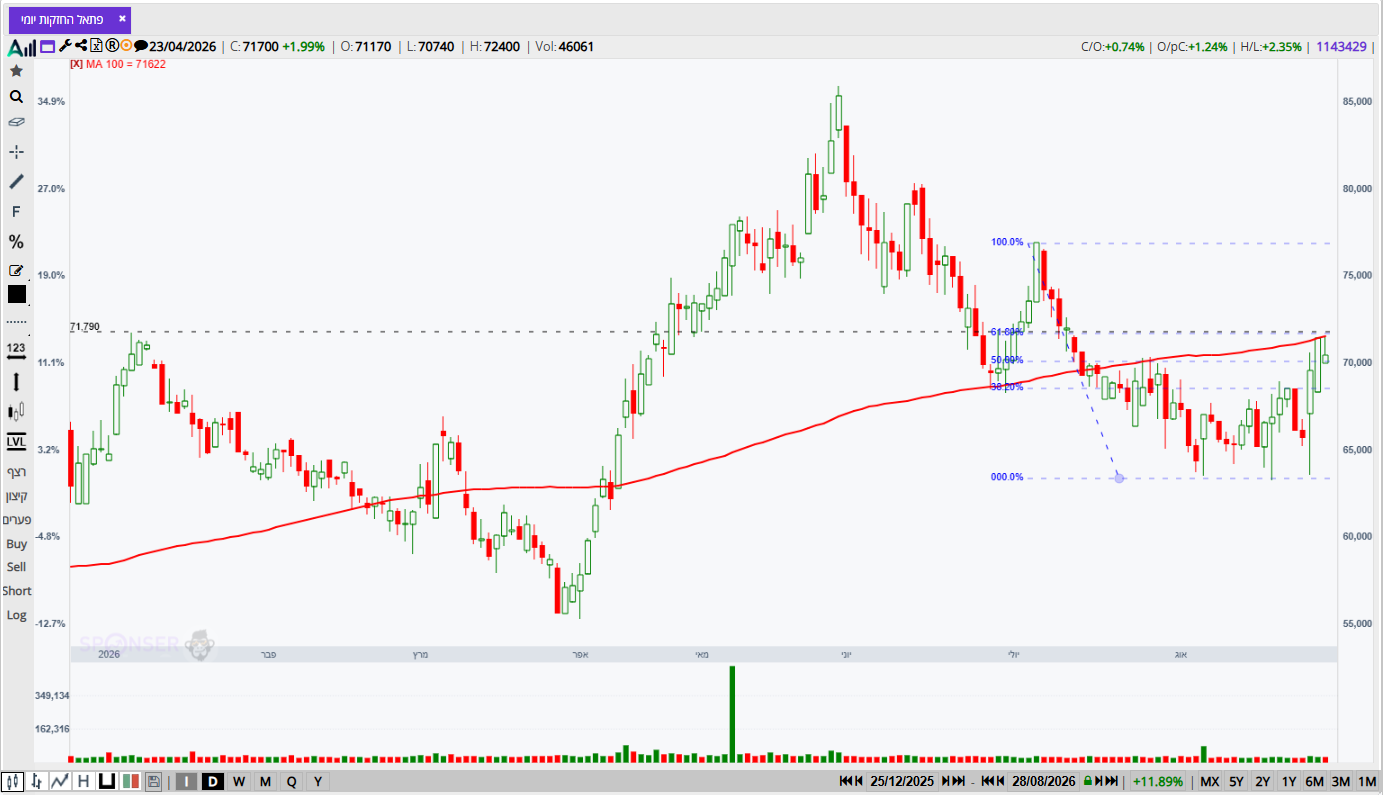Viewport: 1386px width, 795px height.
Task: Click the Short button
Action: [16, 591]
